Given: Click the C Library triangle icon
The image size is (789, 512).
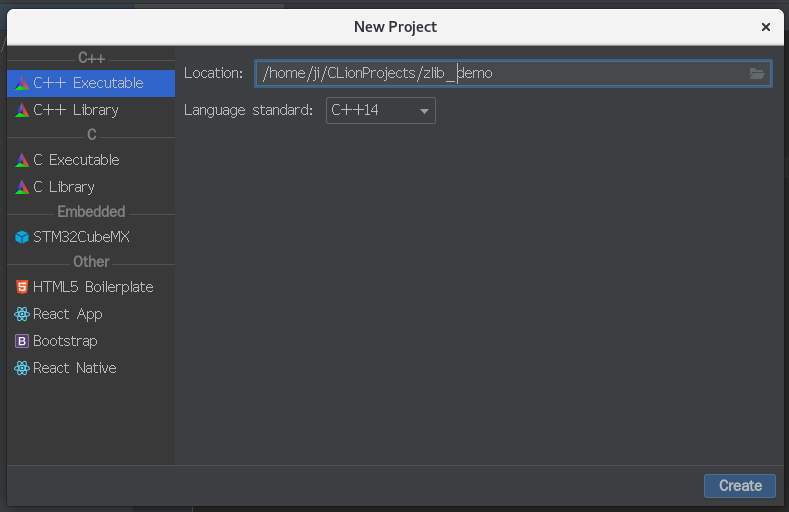Looking at the screenshot, I should pos(22,187).
